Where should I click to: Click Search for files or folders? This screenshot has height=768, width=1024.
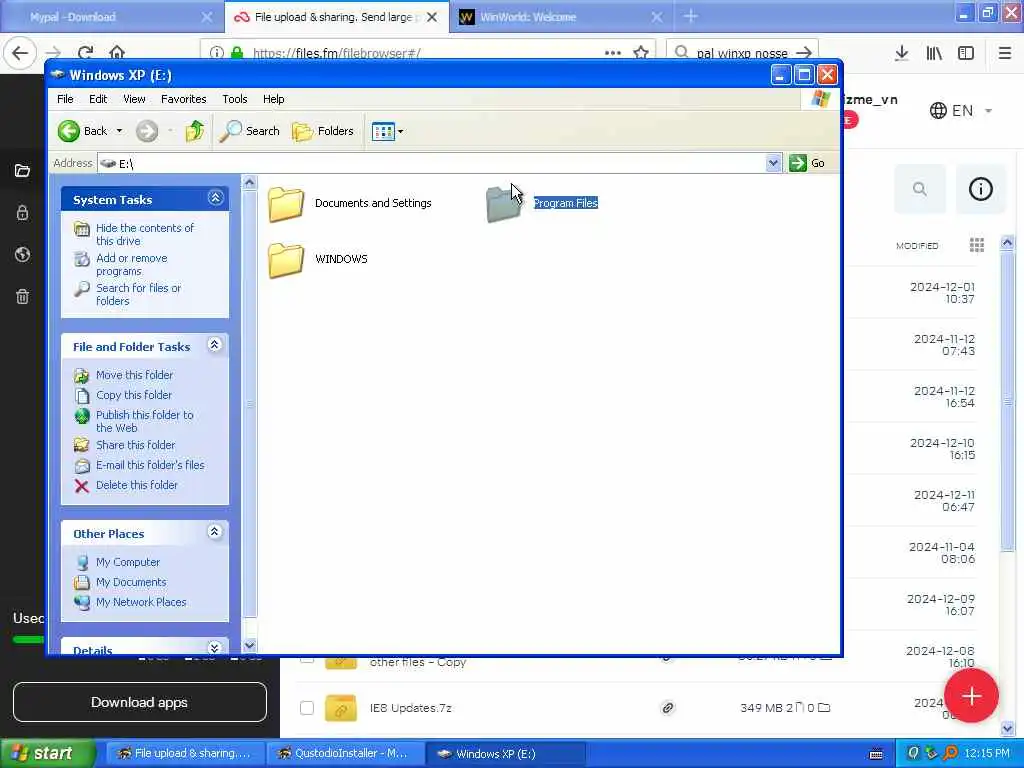point(138,295)
